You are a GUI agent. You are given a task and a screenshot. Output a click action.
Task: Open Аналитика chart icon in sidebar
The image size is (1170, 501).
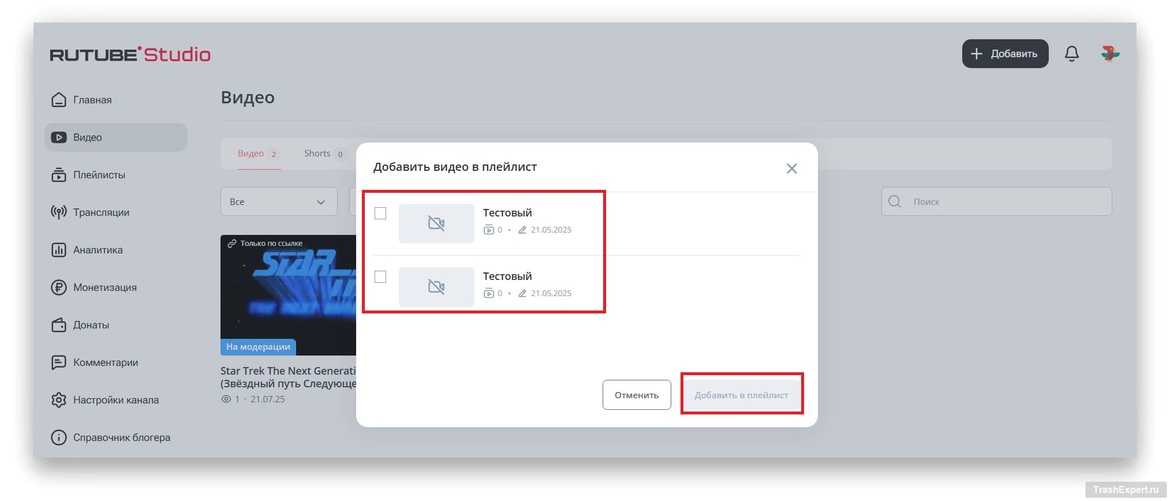pos(59,250)
